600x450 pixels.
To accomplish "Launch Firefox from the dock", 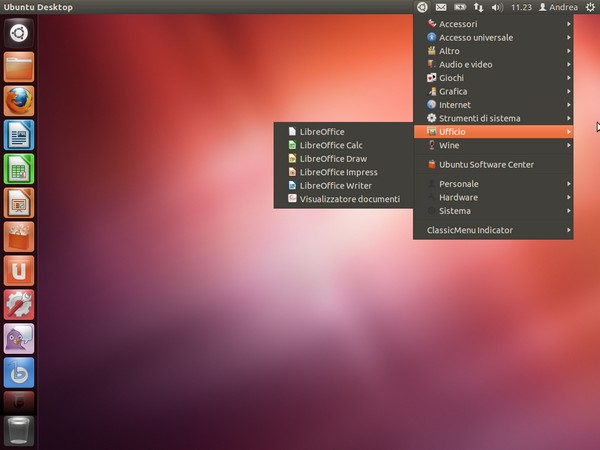I will click(19, 101).
